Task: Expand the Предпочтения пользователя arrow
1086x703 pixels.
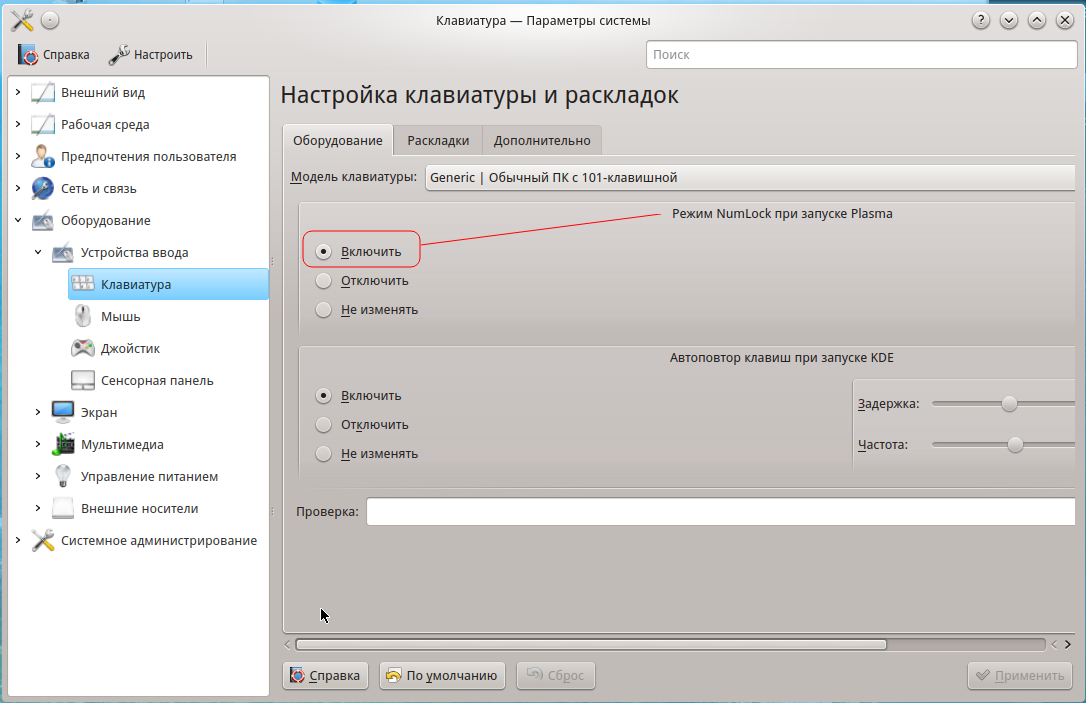Action: 18,156
